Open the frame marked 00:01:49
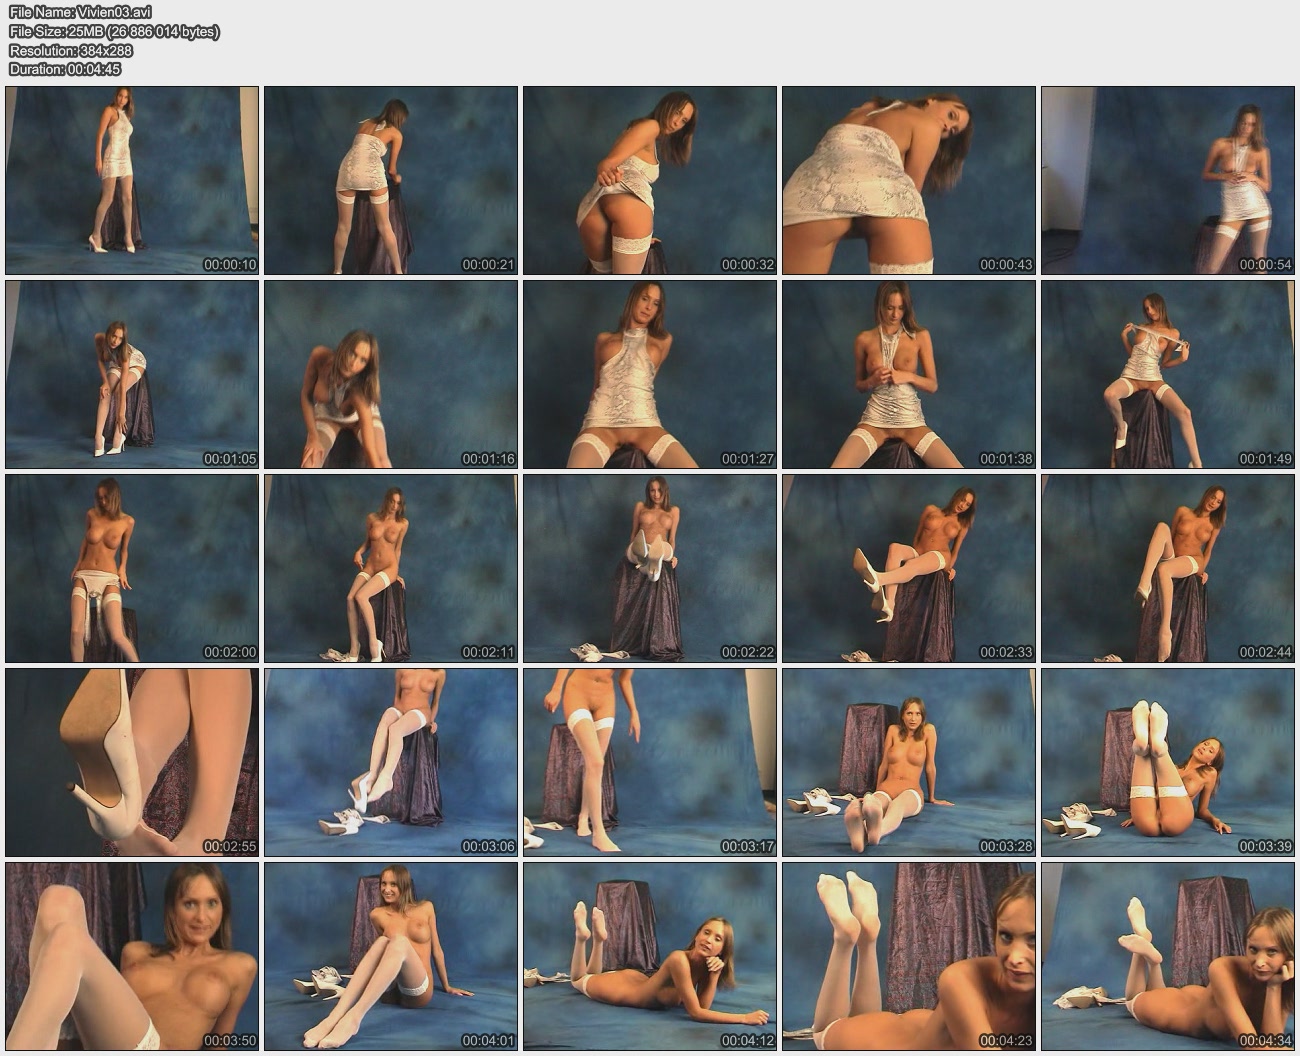This screenshot has width=1300, height=1056. [x=1168, y=374]
